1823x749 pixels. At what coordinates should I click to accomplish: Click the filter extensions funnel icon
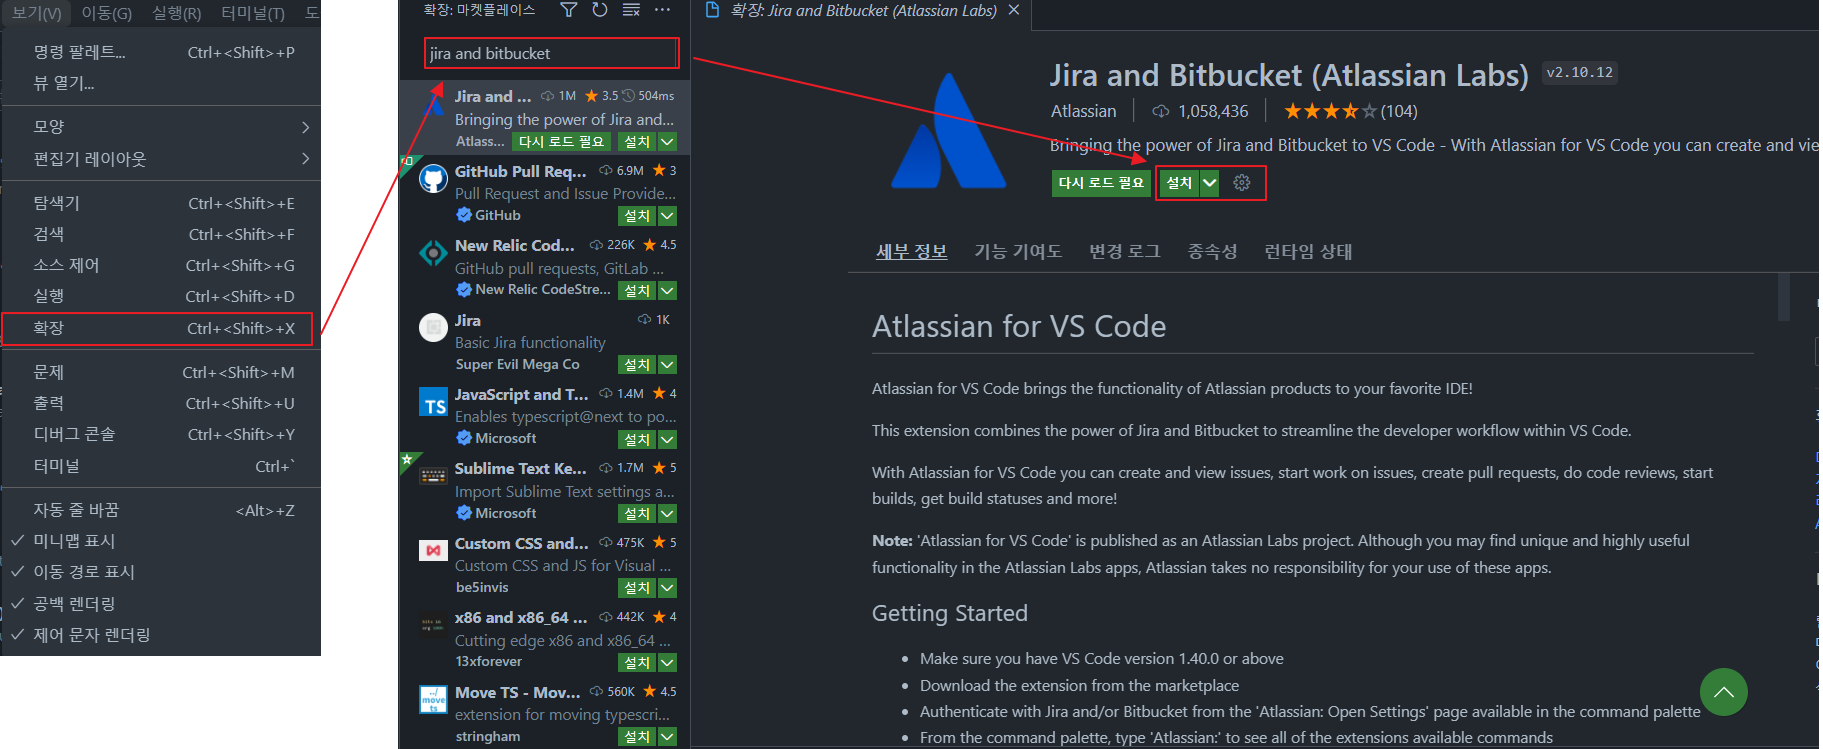568,10
